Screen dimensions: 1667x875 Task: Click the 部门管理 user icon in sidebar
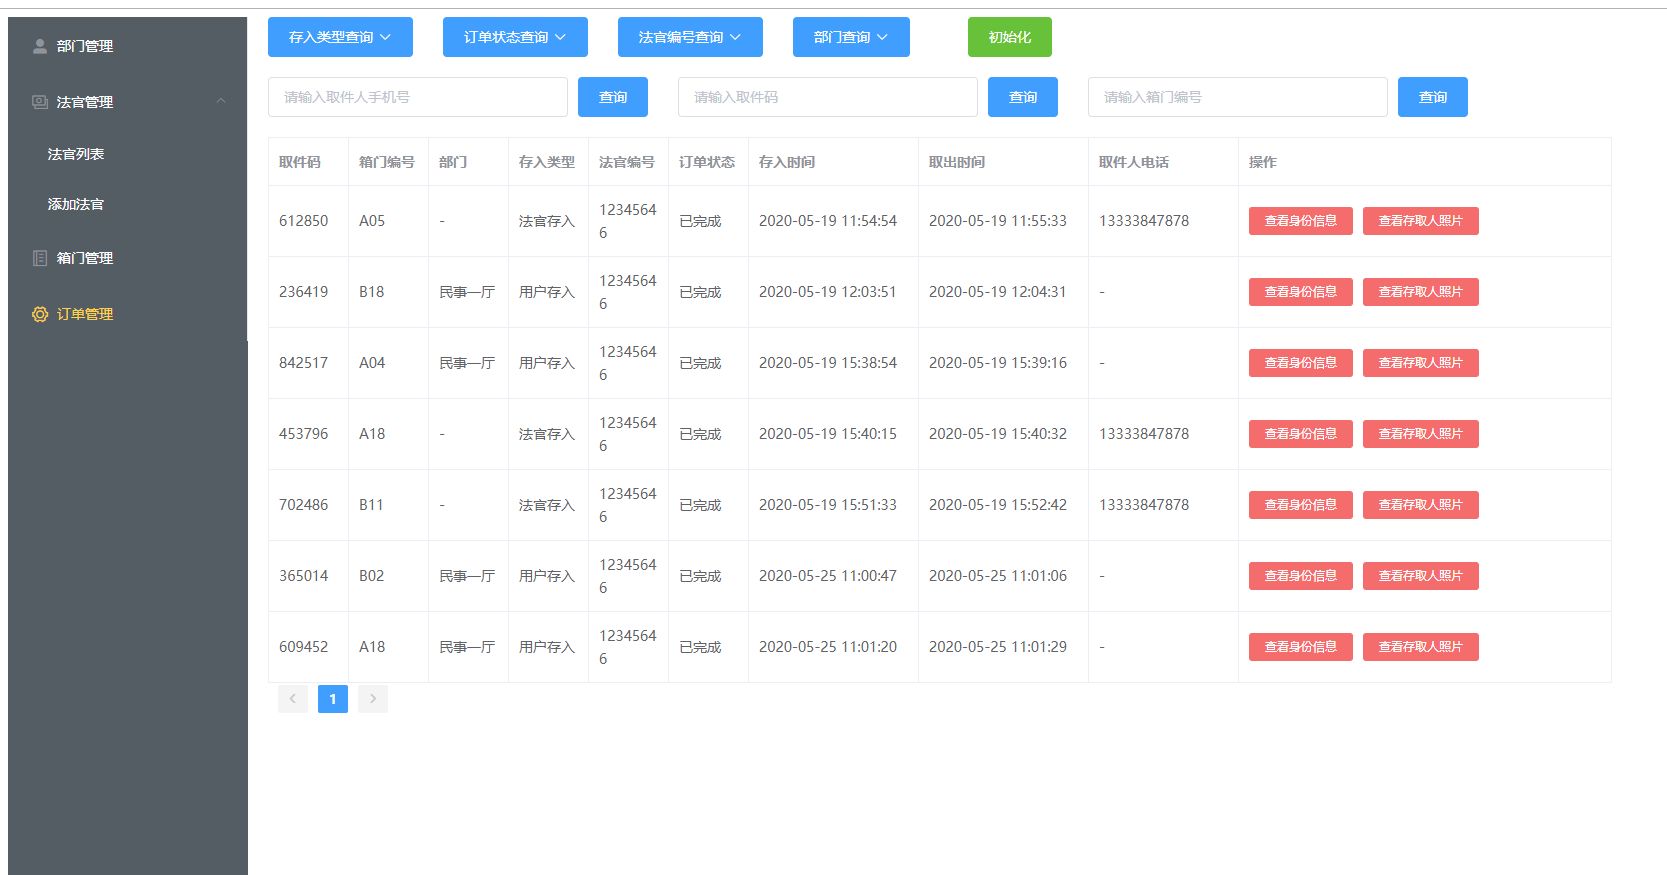tap(40, 46)
